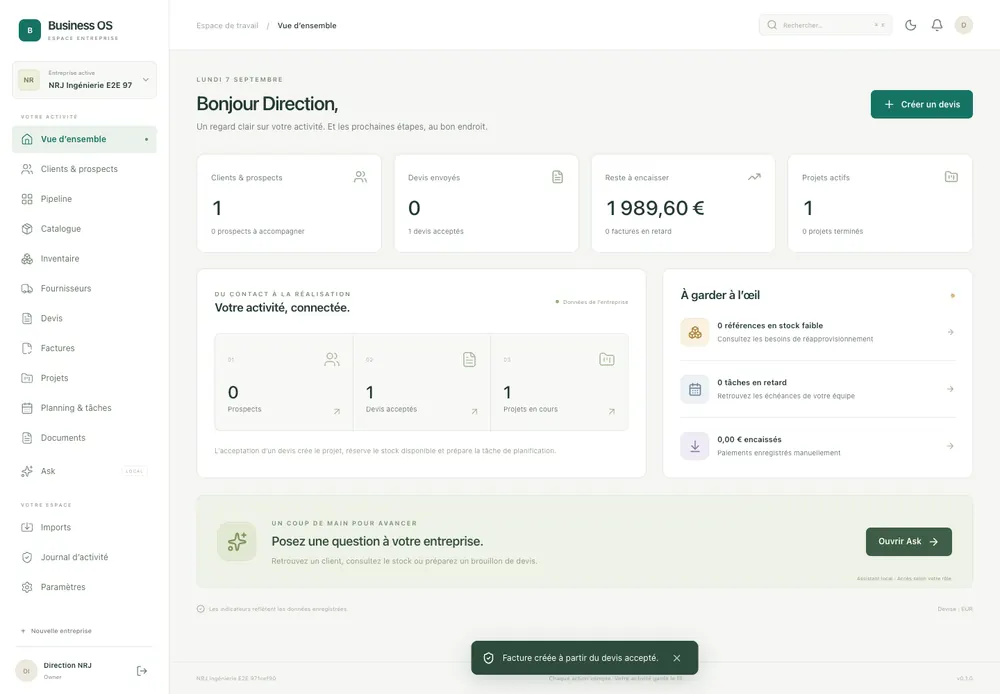Click trend arrow icon on Reste à encaisser card
Viewport: 1000px width, 694px height.
[754, 177]
